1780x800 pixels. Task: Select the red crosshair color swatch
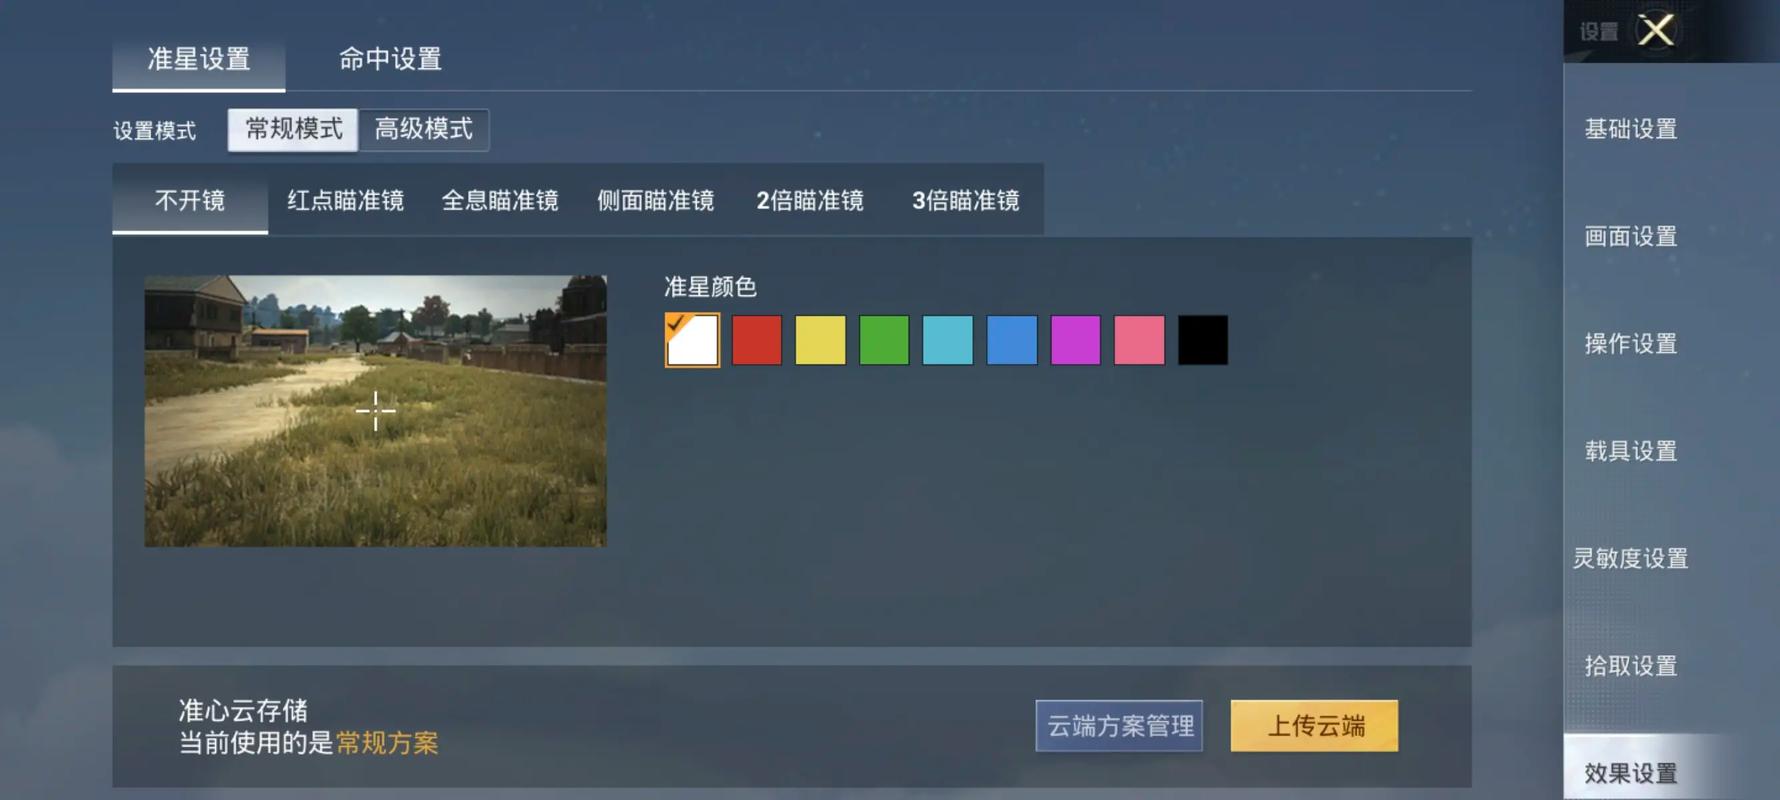coord(756,340)
